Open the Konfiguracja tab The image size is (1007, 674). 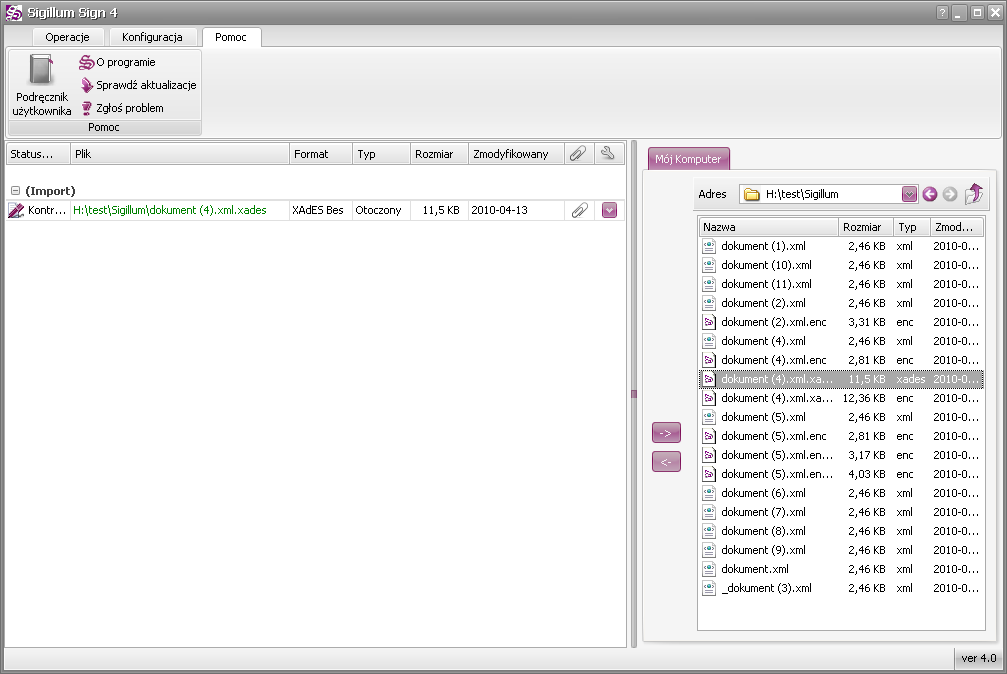click(152, 37)
